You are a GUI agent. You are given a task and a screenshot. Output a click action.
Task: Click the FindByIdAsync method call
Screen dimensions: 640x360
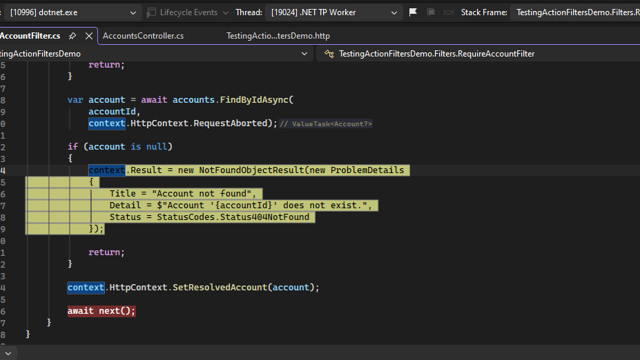coord(254,100)
